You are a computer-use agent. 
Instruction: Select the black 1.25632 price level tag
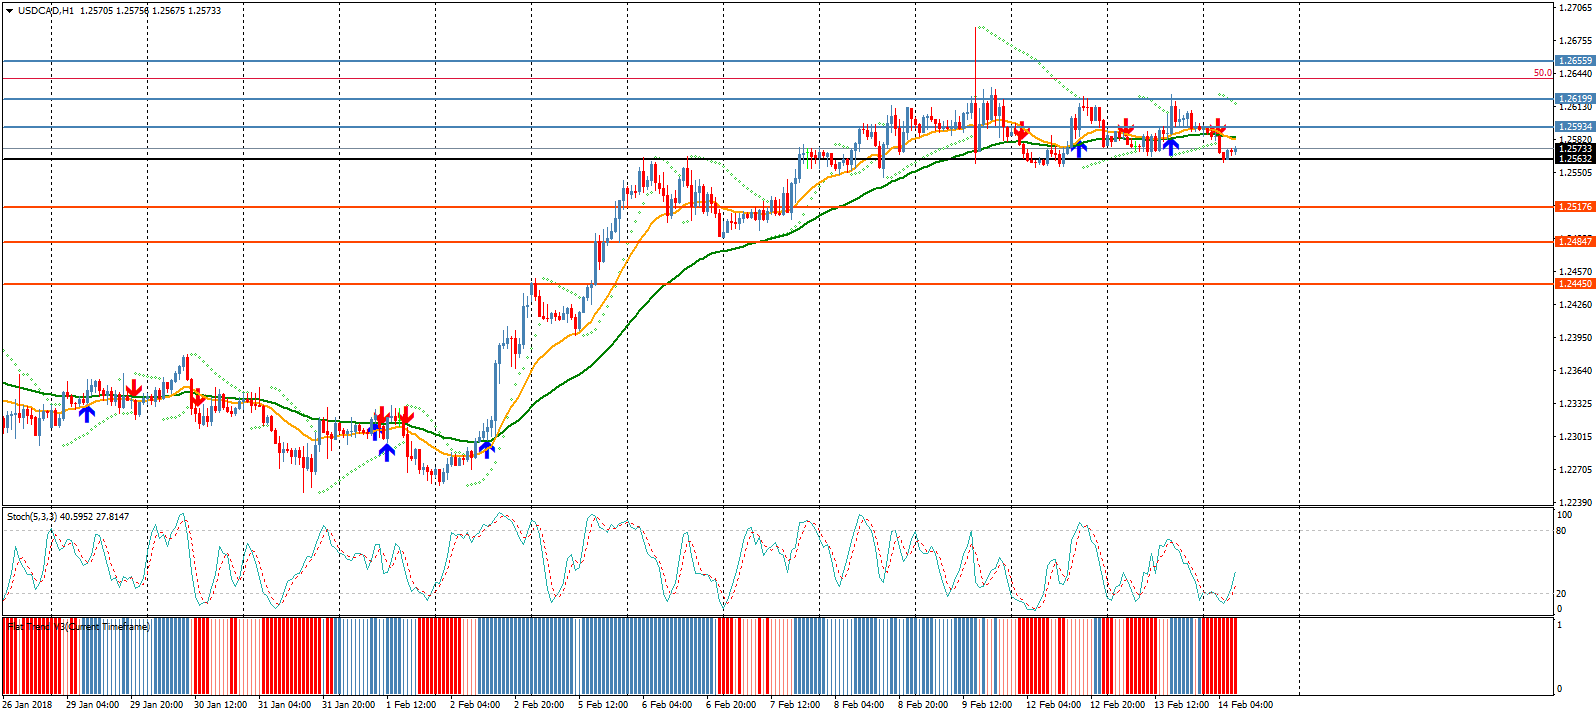tap(1575, 159)
